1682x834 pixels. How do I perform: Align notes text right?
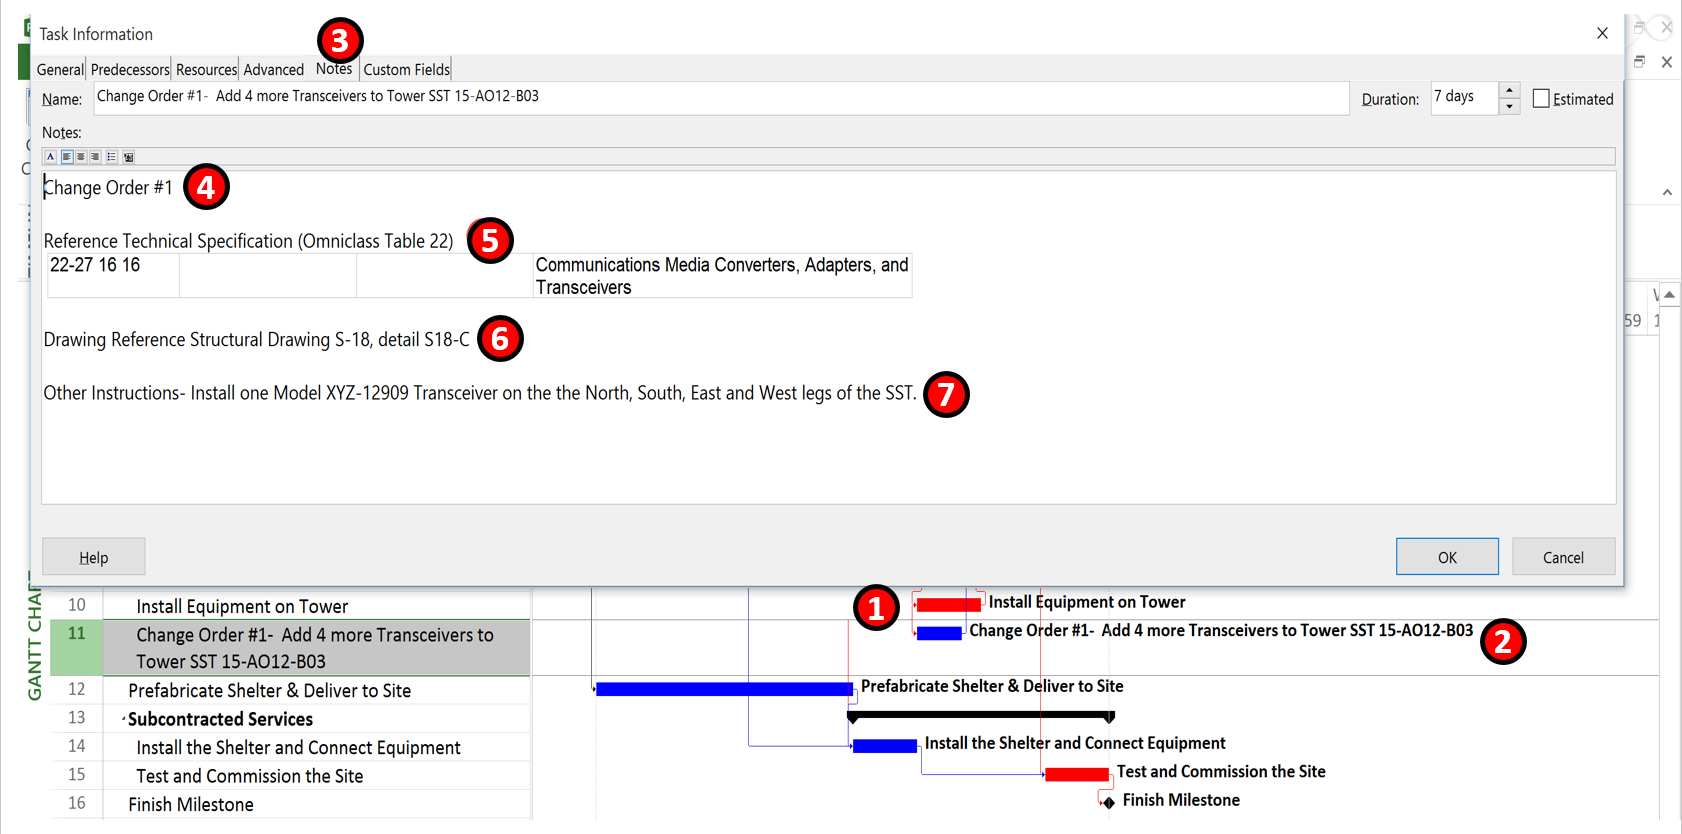click(95, 157)
